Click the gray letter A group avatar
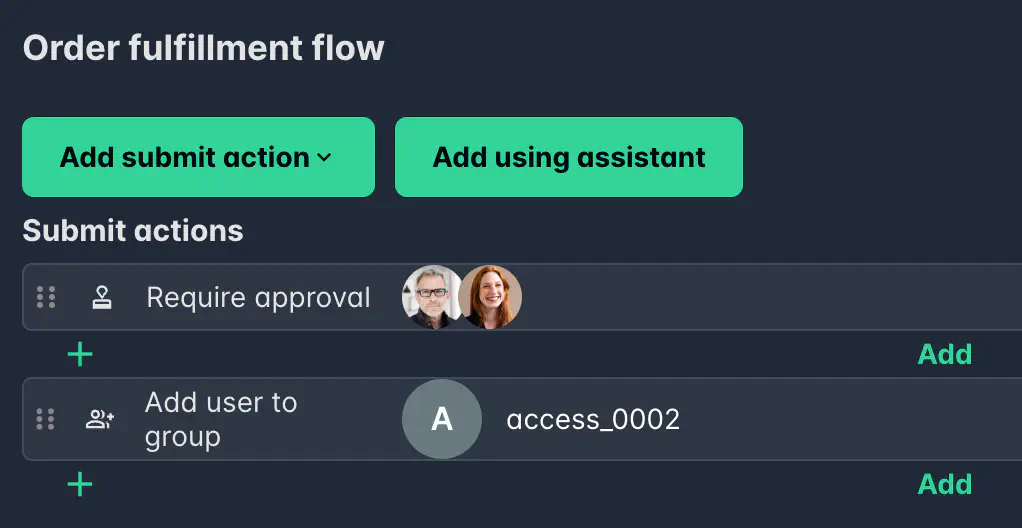The image size is (1022, 528). tap(442, 419)
